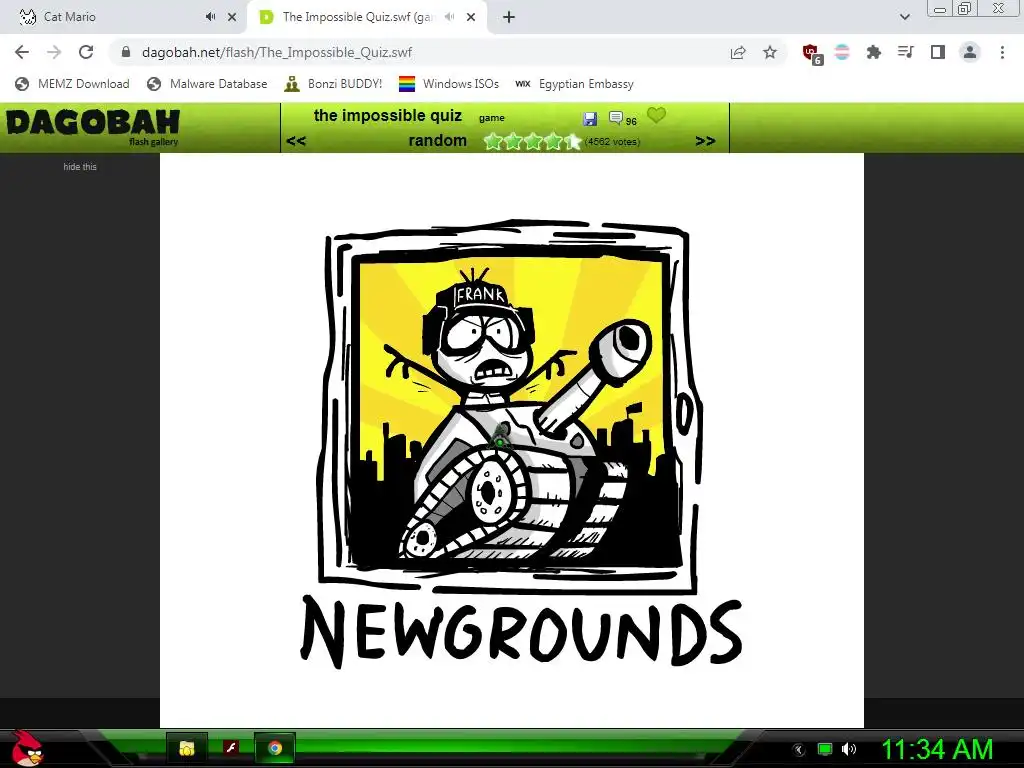The image size is (1024, 768).
Task: Close The Impossible Quiz tab
Action: coord(471,17)
